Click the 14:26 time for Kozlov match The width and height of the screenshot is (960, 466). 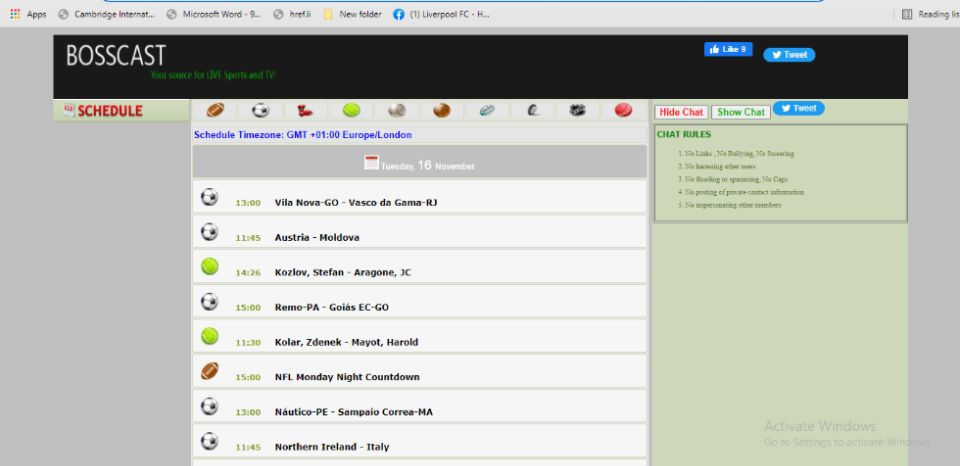248,272
